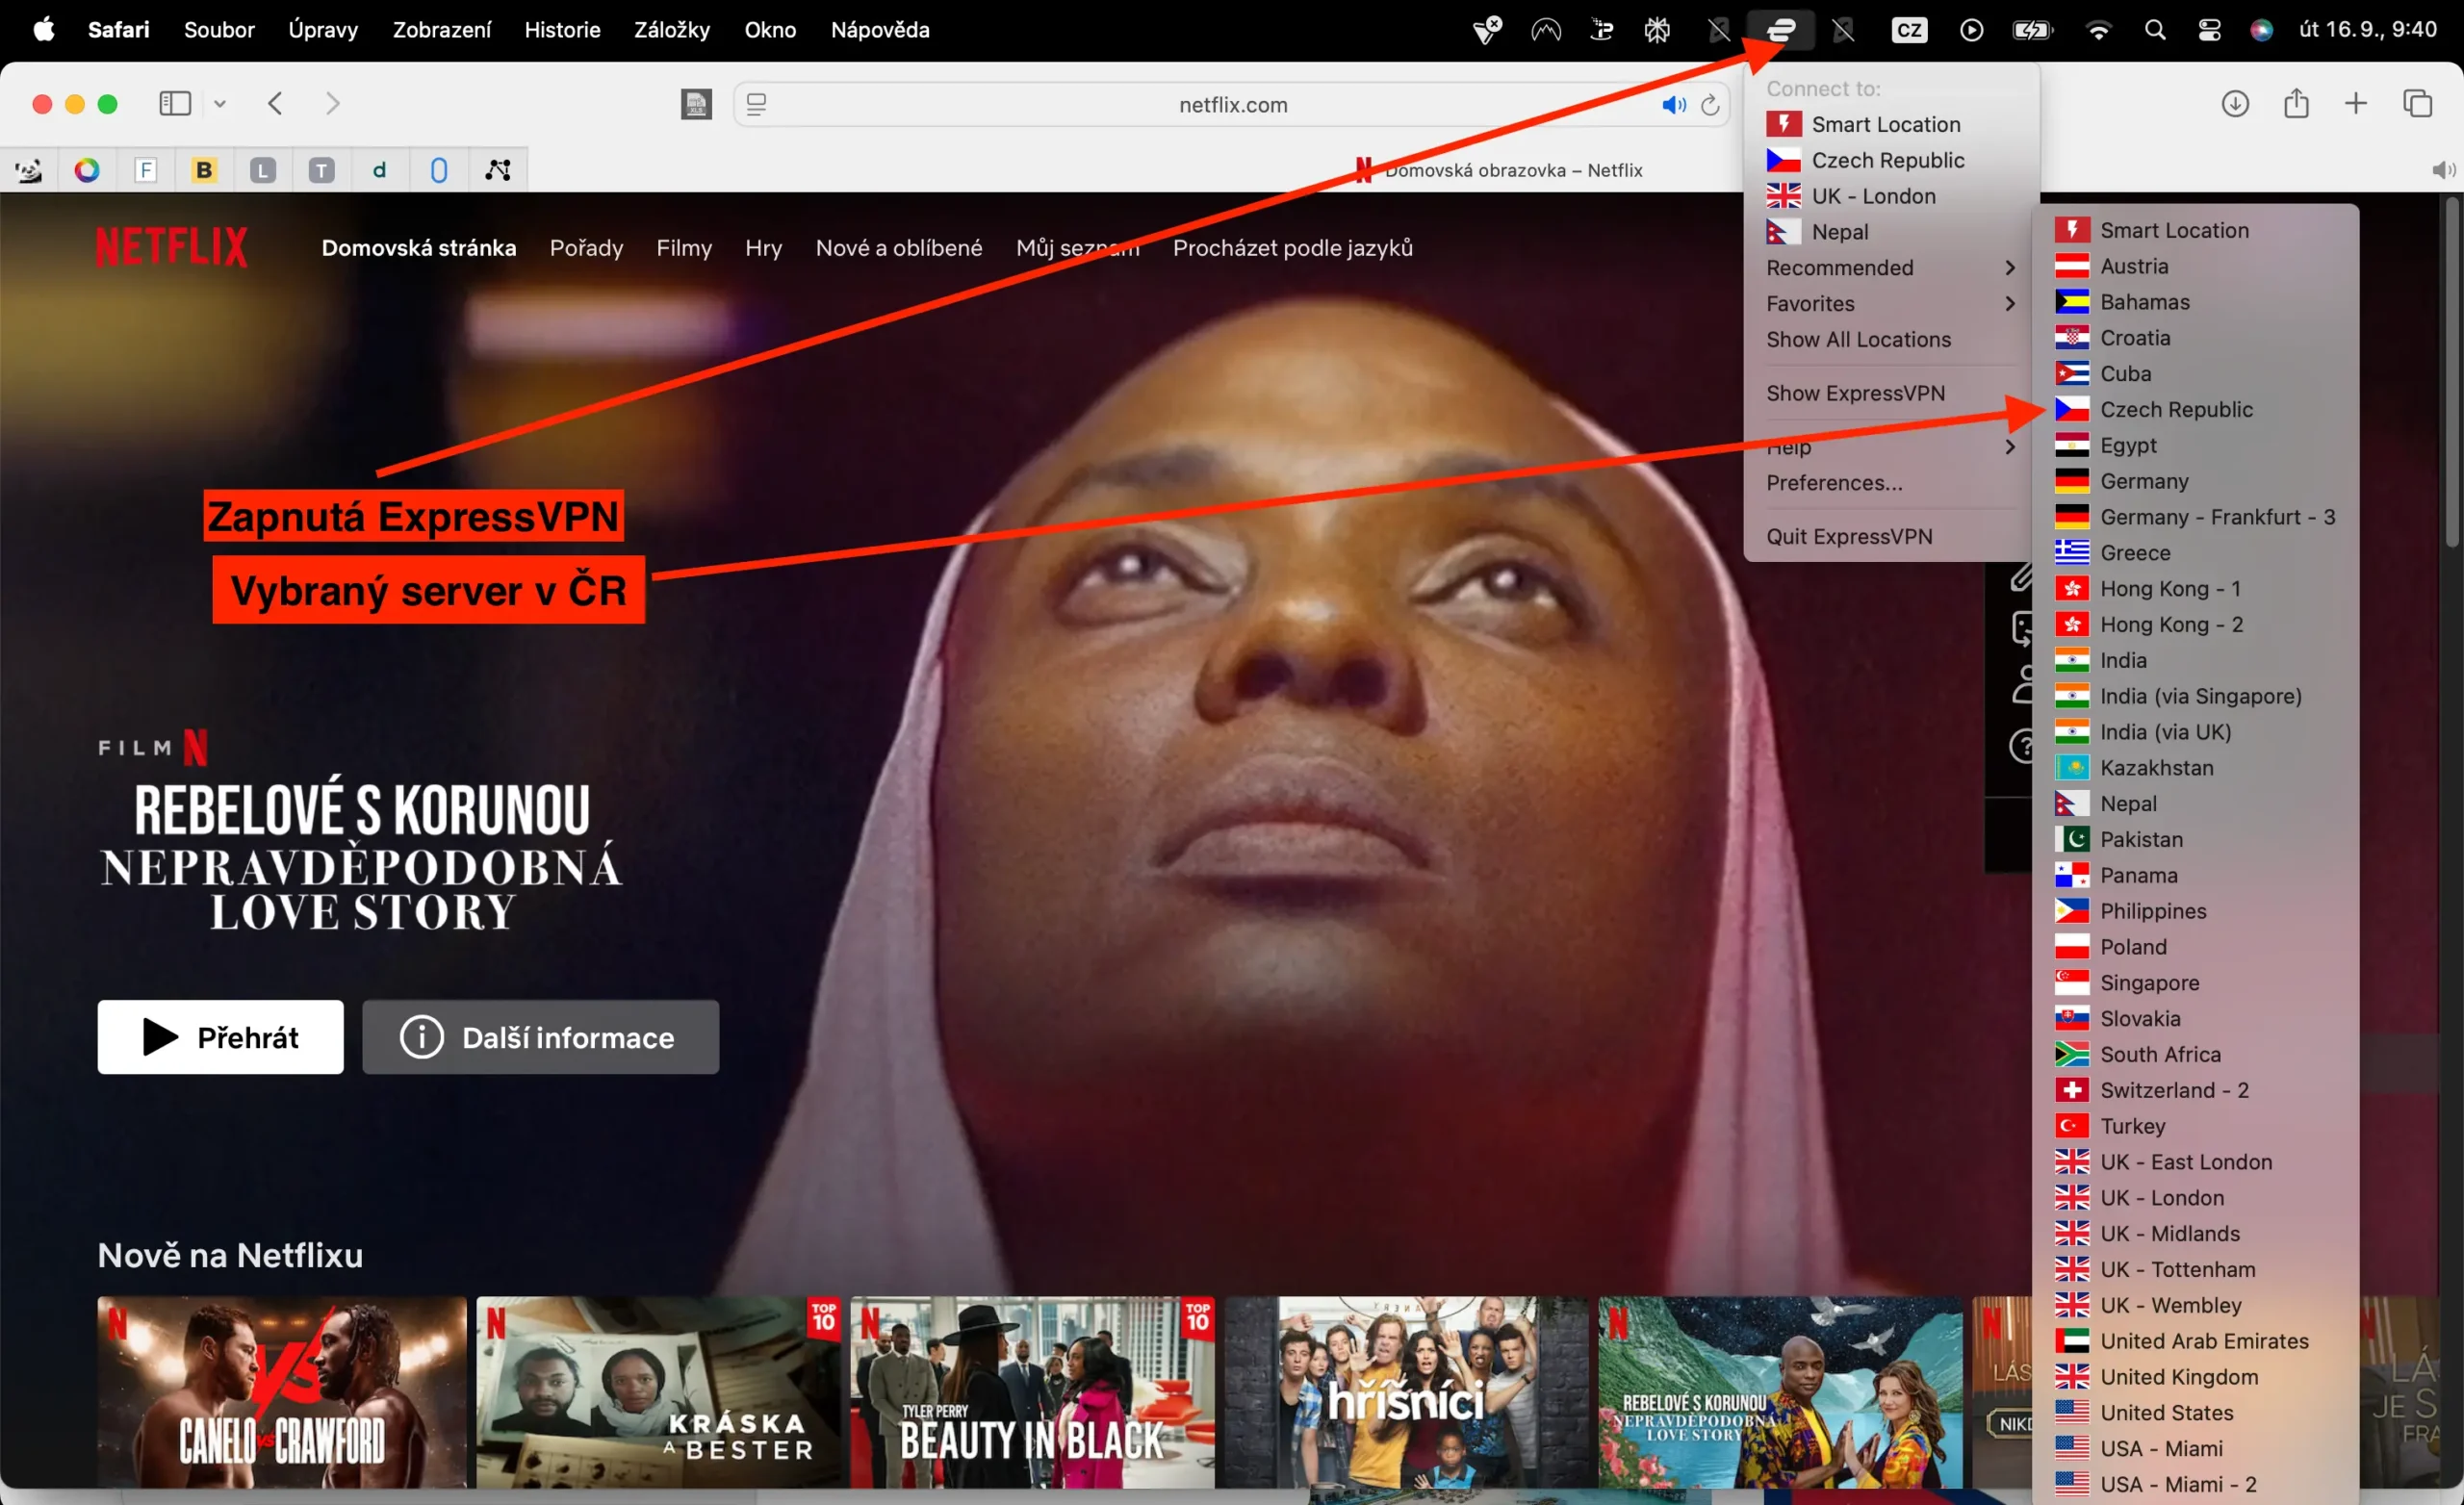This screenshot has width=2464, height=1505.
Task: Open the Beauty in Black thumbnail
Action: (1032, 1392)
